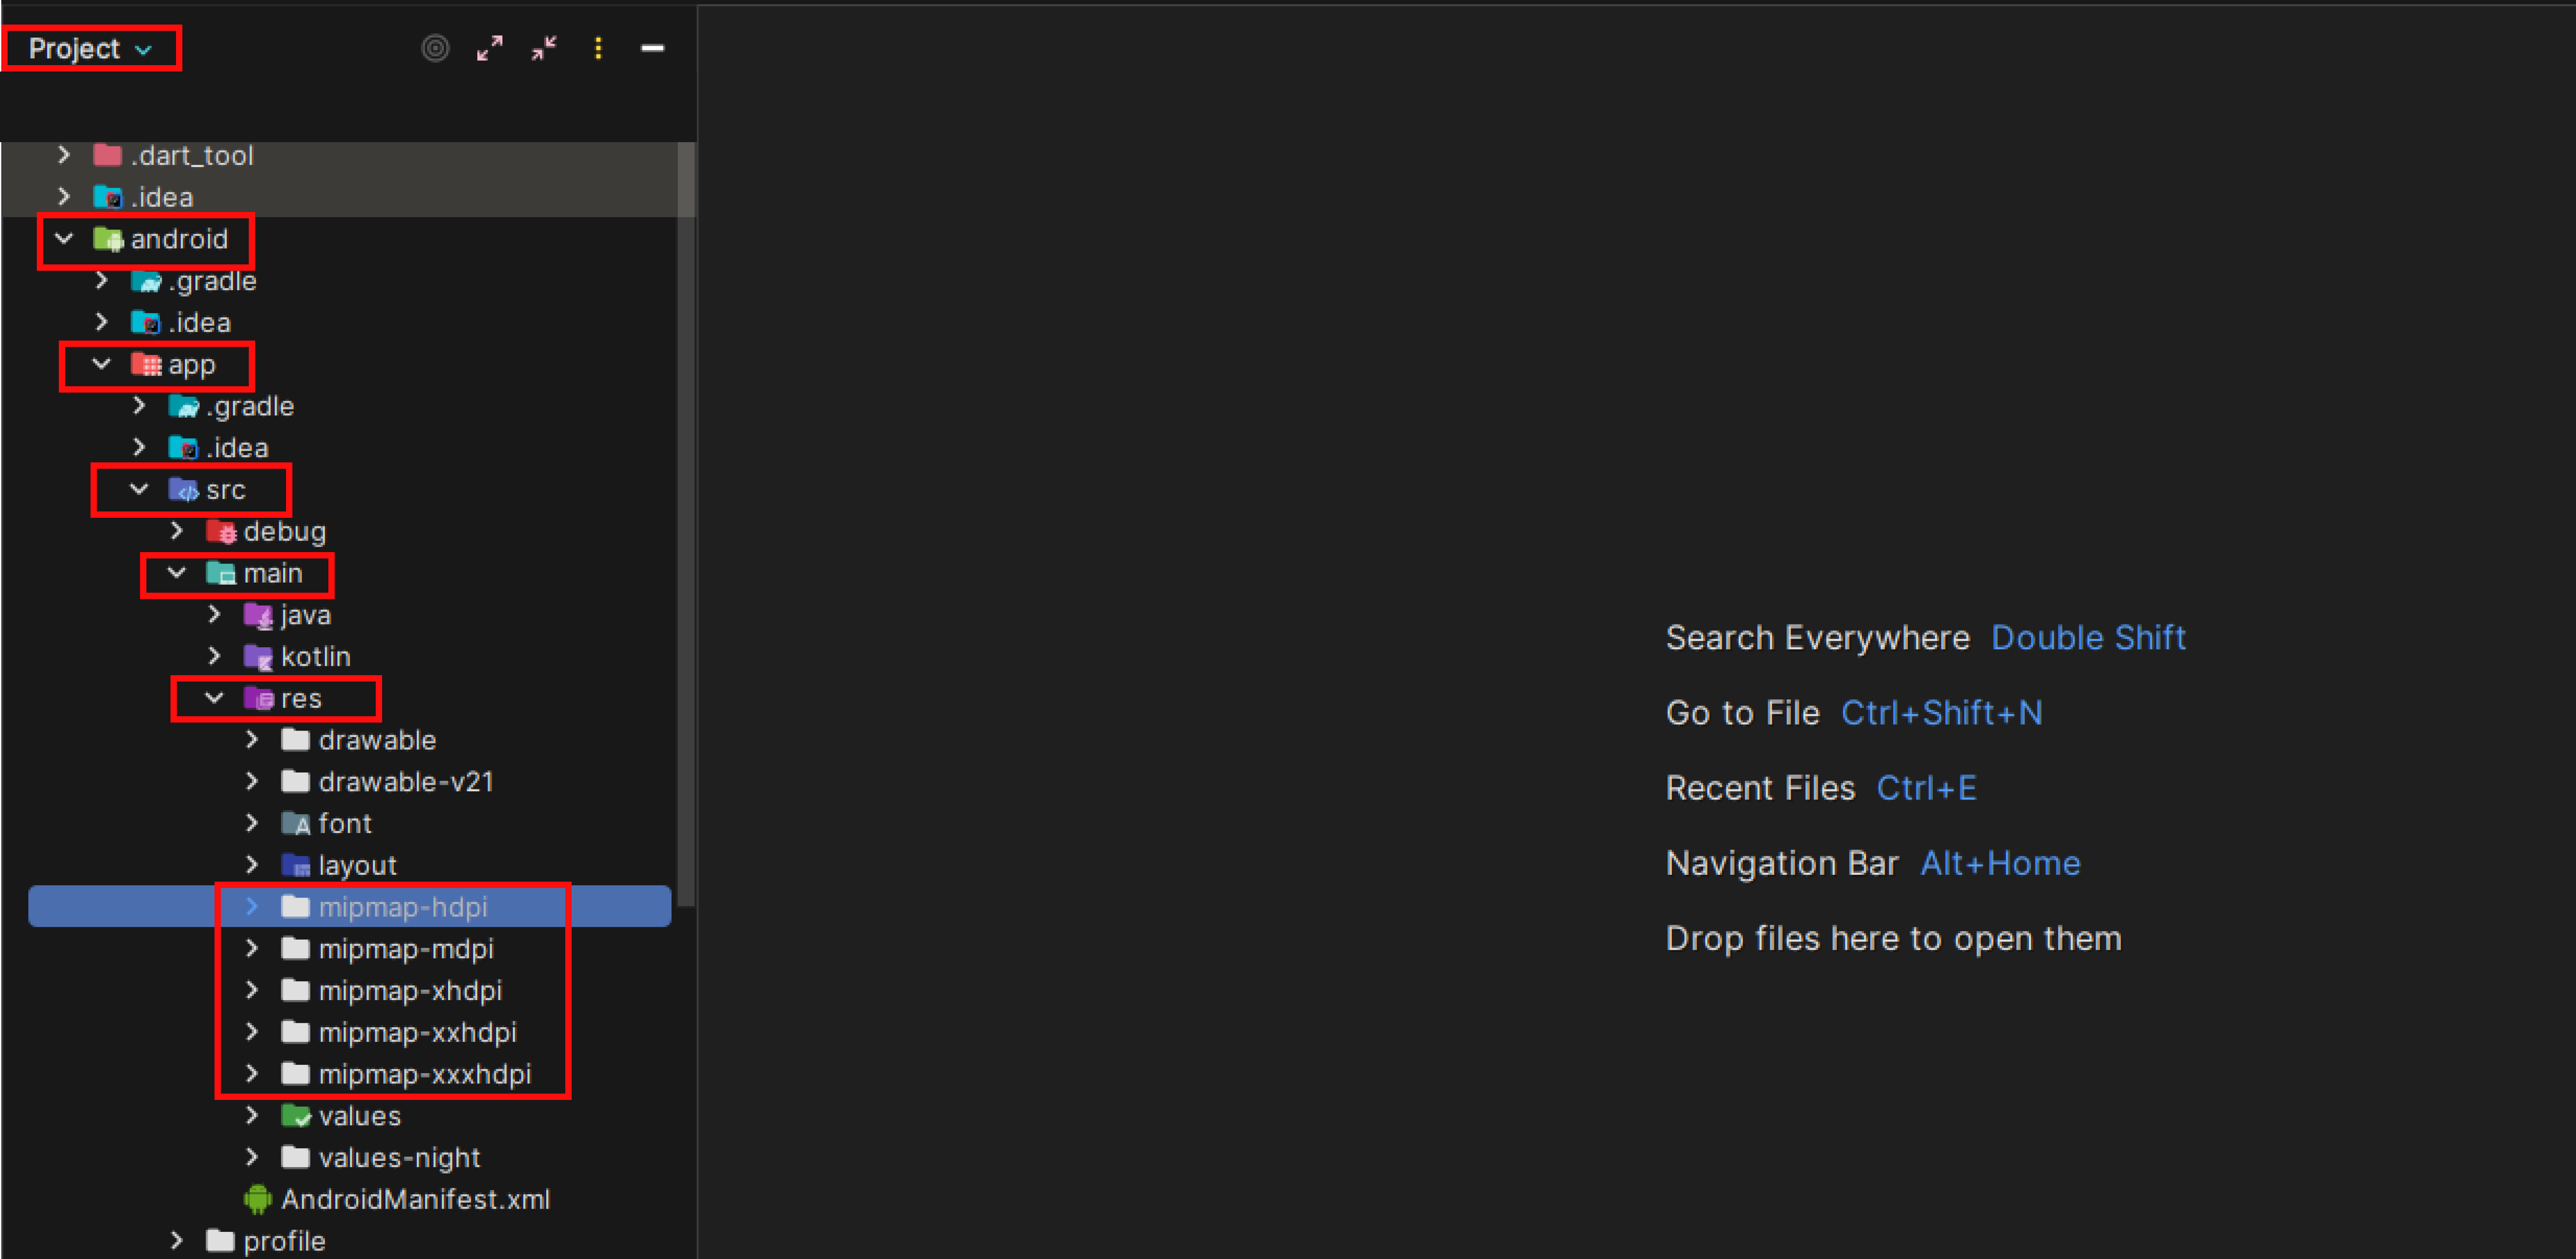Screen dimensions: 2576x1259
Task: Click the Select Opened File target icon
Action: (435, 48)
